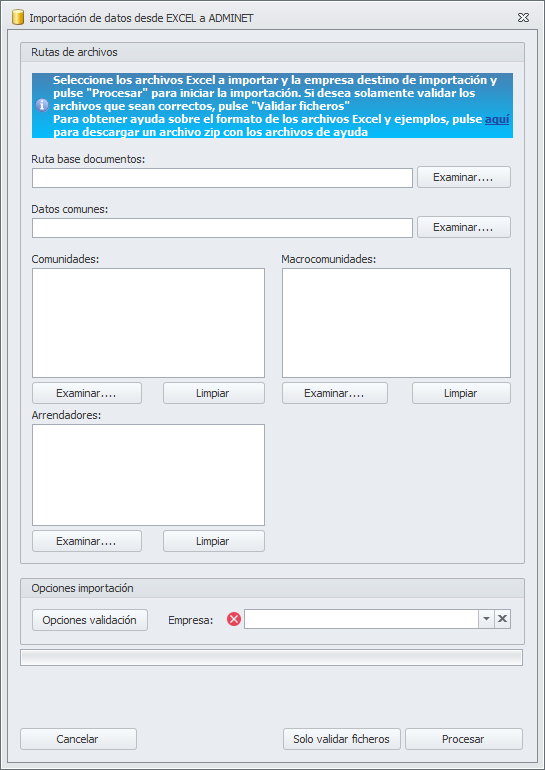Click the blue info icon in the banner

coord(43,106)
